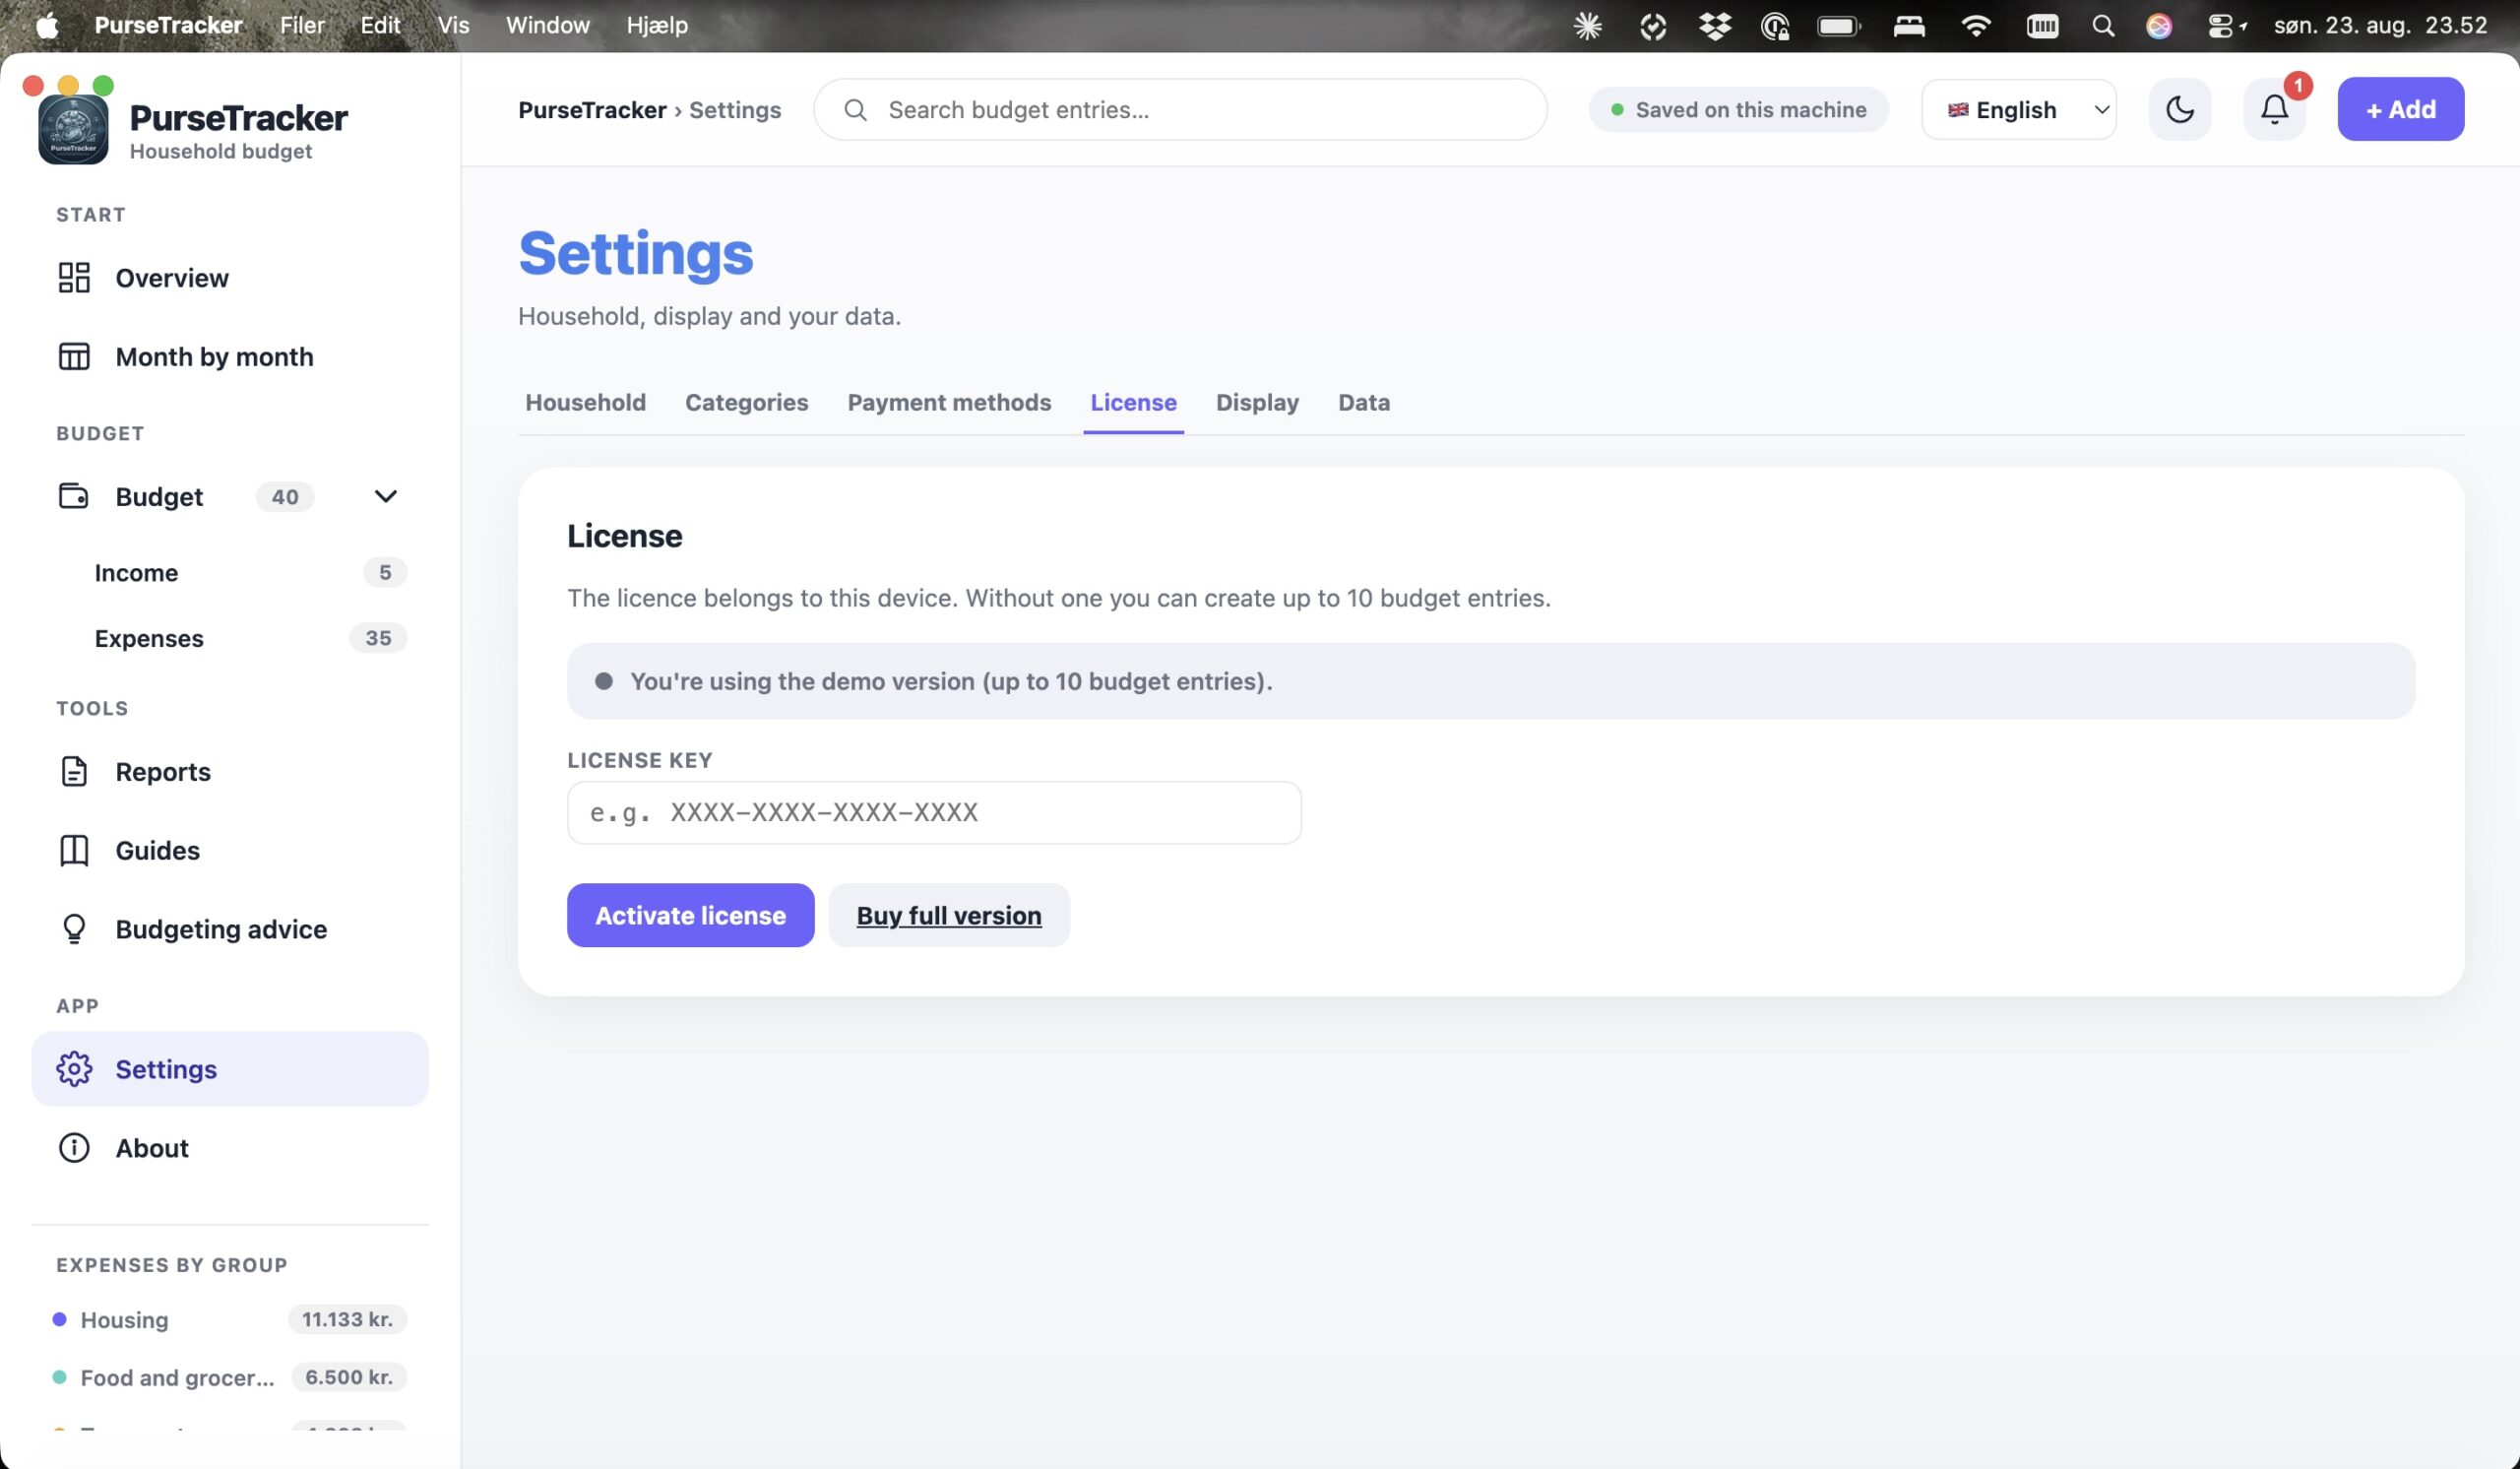
Task: Click the Saved on this machine status
Action: click(x=1738, y=109)
